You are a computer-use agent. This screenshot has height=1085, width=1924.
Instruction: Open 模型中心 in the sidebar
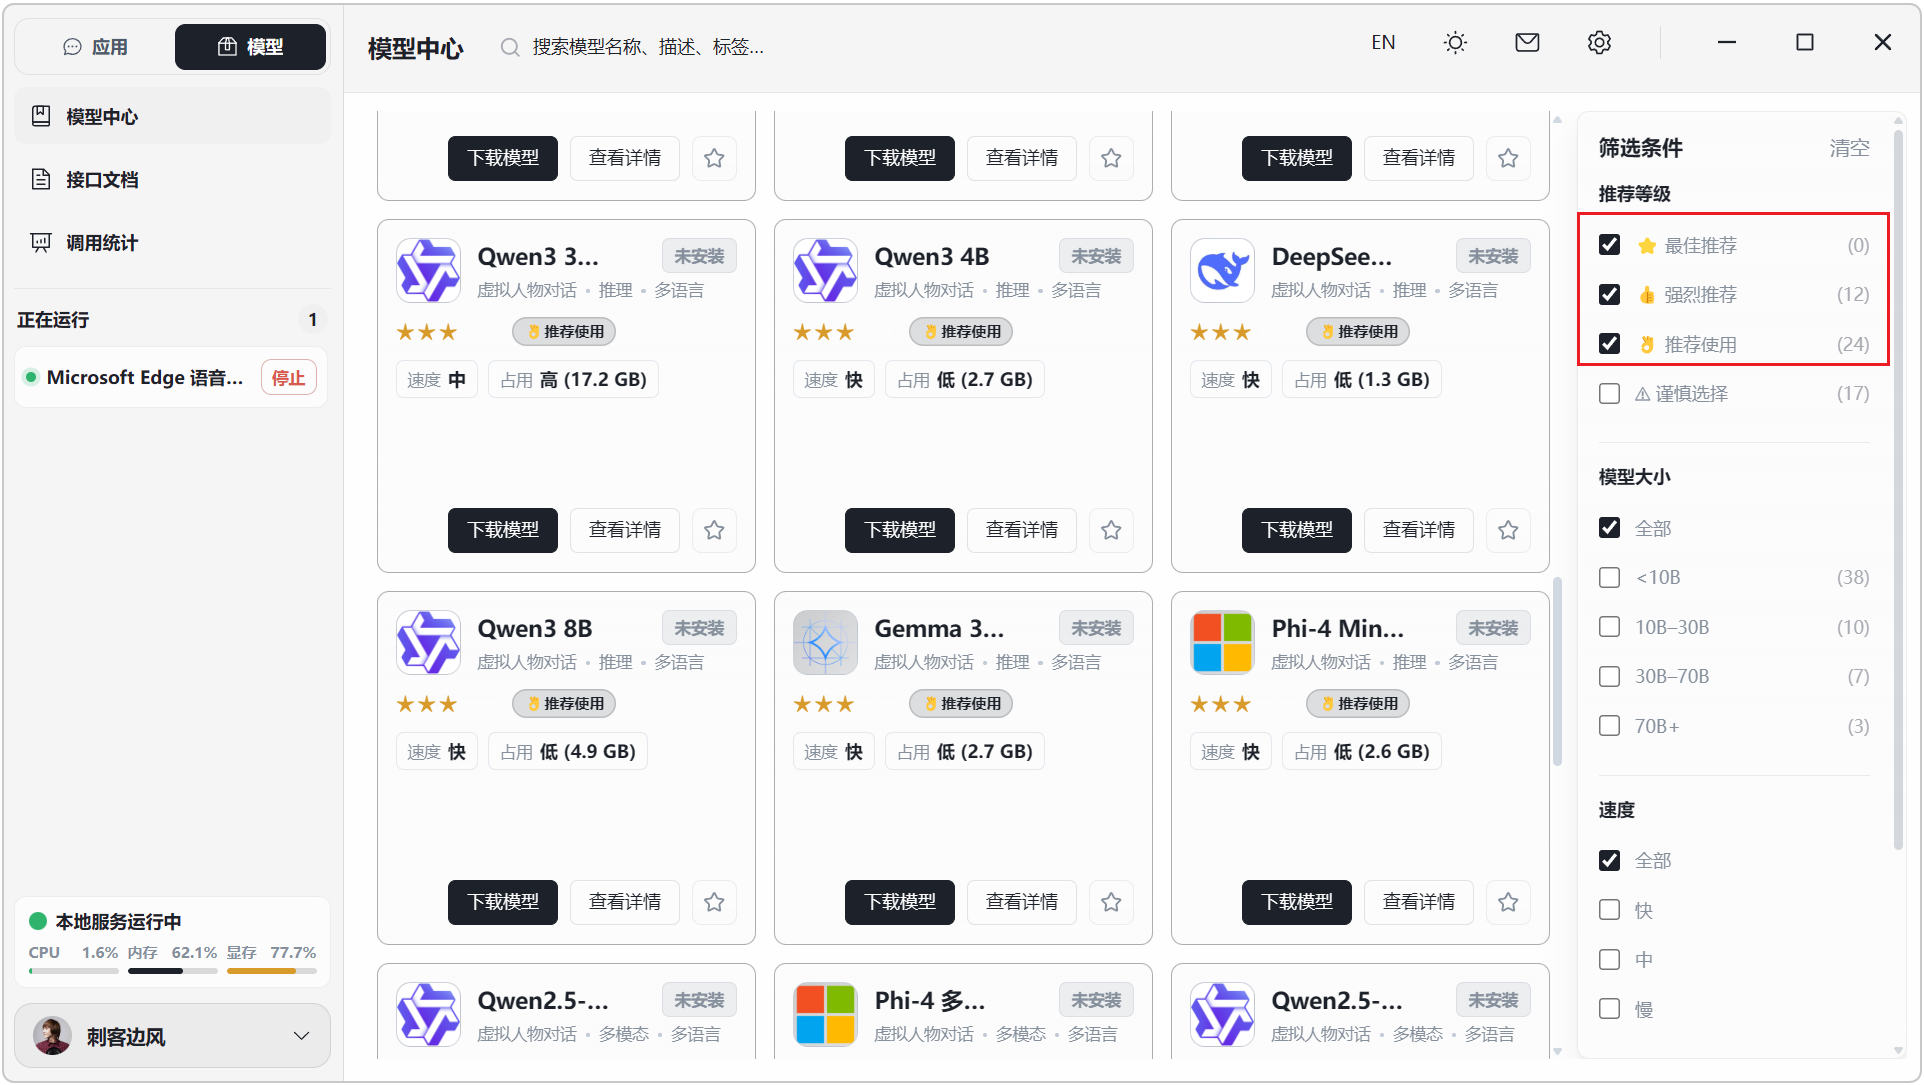pyautogui.click(x=172, y=116)
